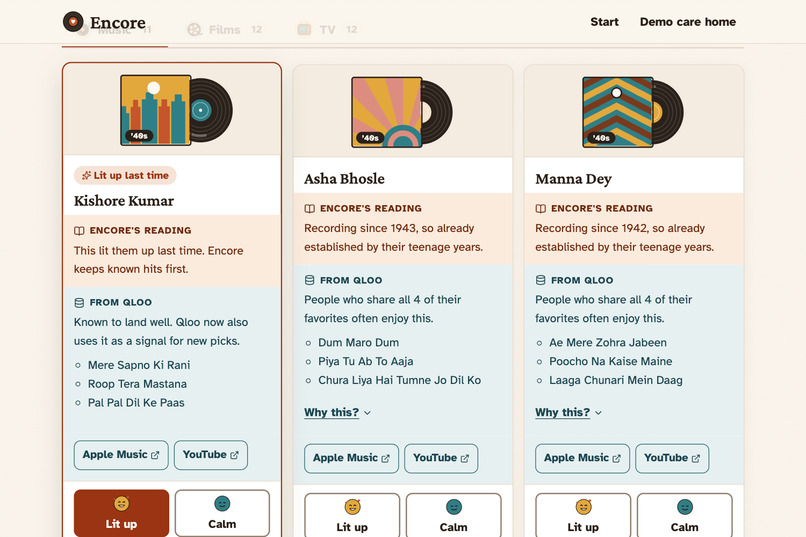Screen dimensions: 806x537
Task: Click the Encore heart logo icon
Action: pos(73,22)
